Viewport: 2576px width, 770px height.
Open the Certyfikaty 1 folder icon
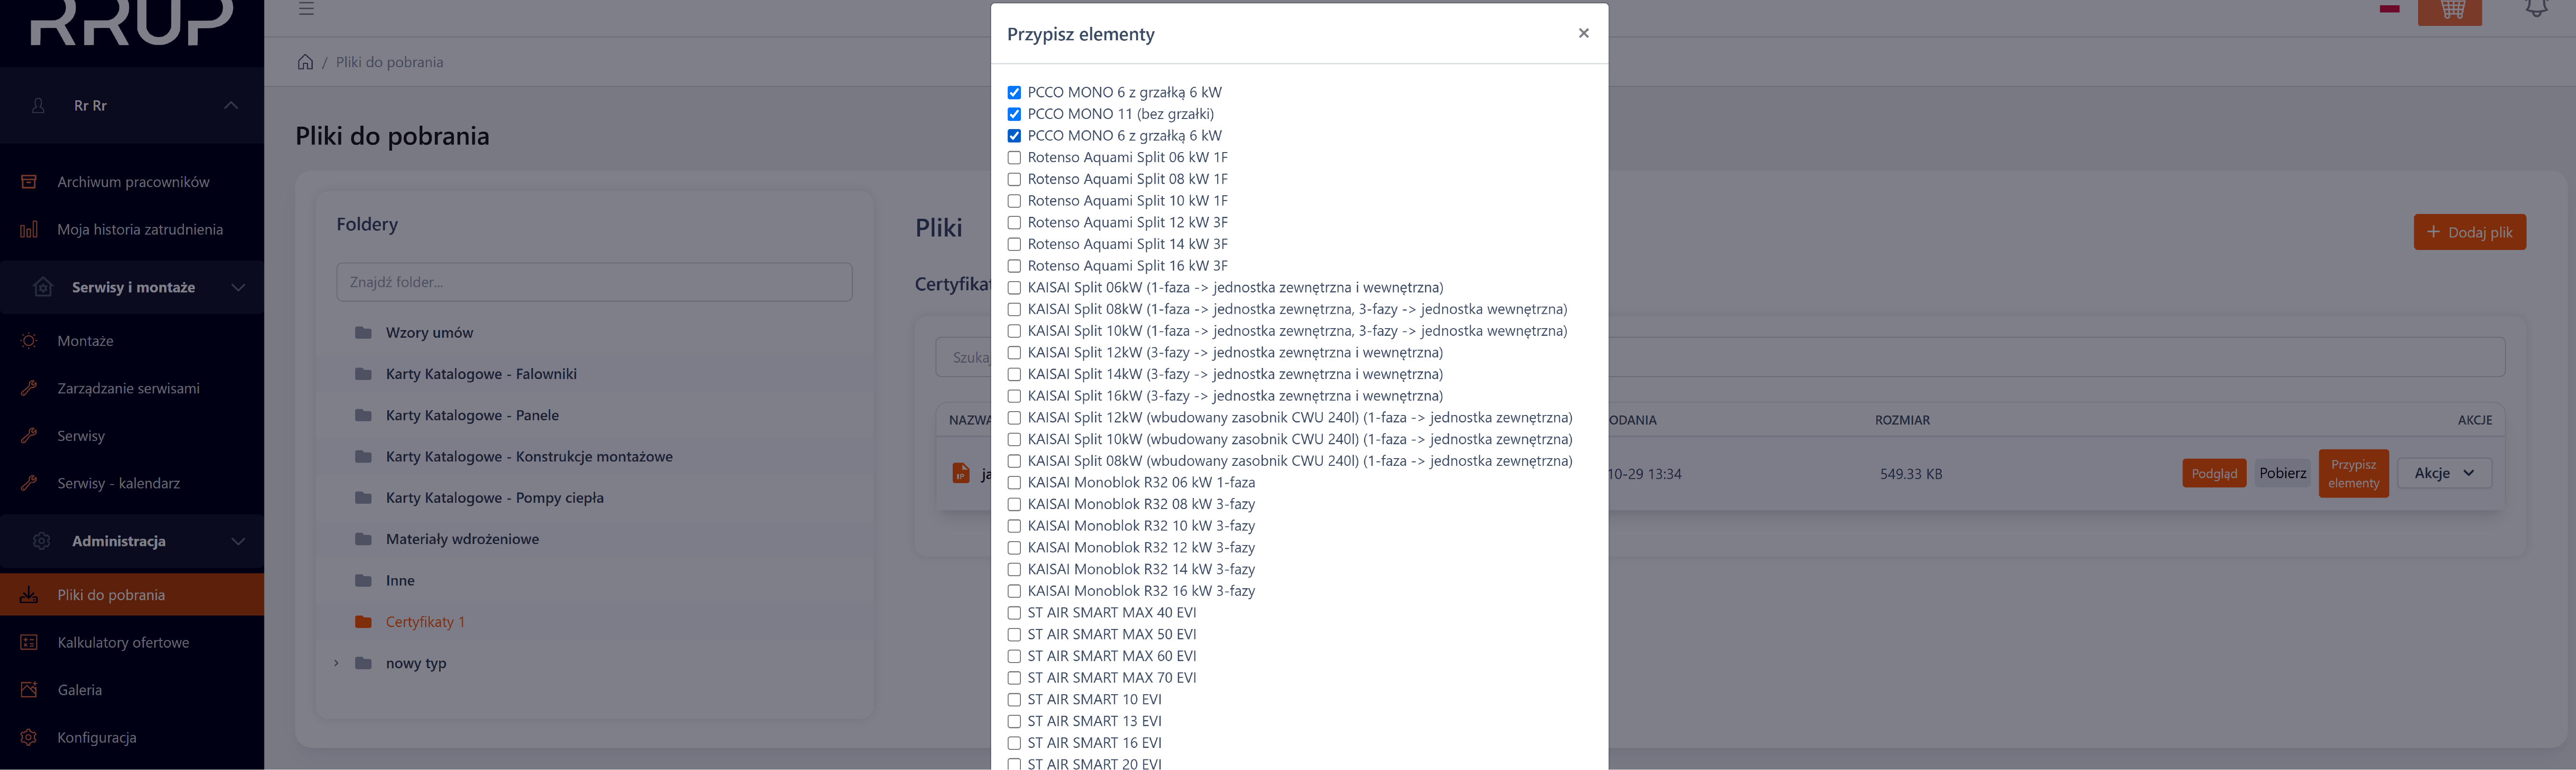click(363, 622)
